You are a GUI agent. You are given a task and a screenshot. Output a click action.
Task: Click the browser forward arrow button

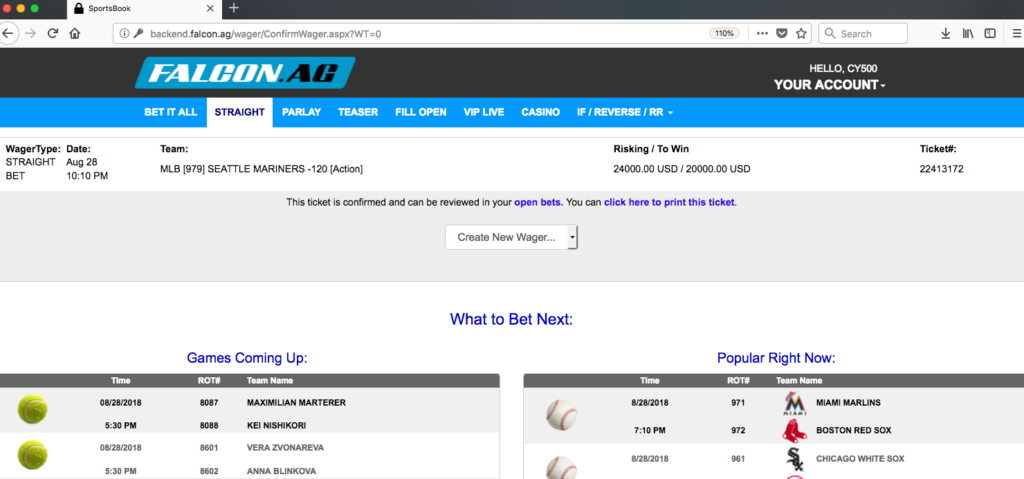click(x=30, y=33)
